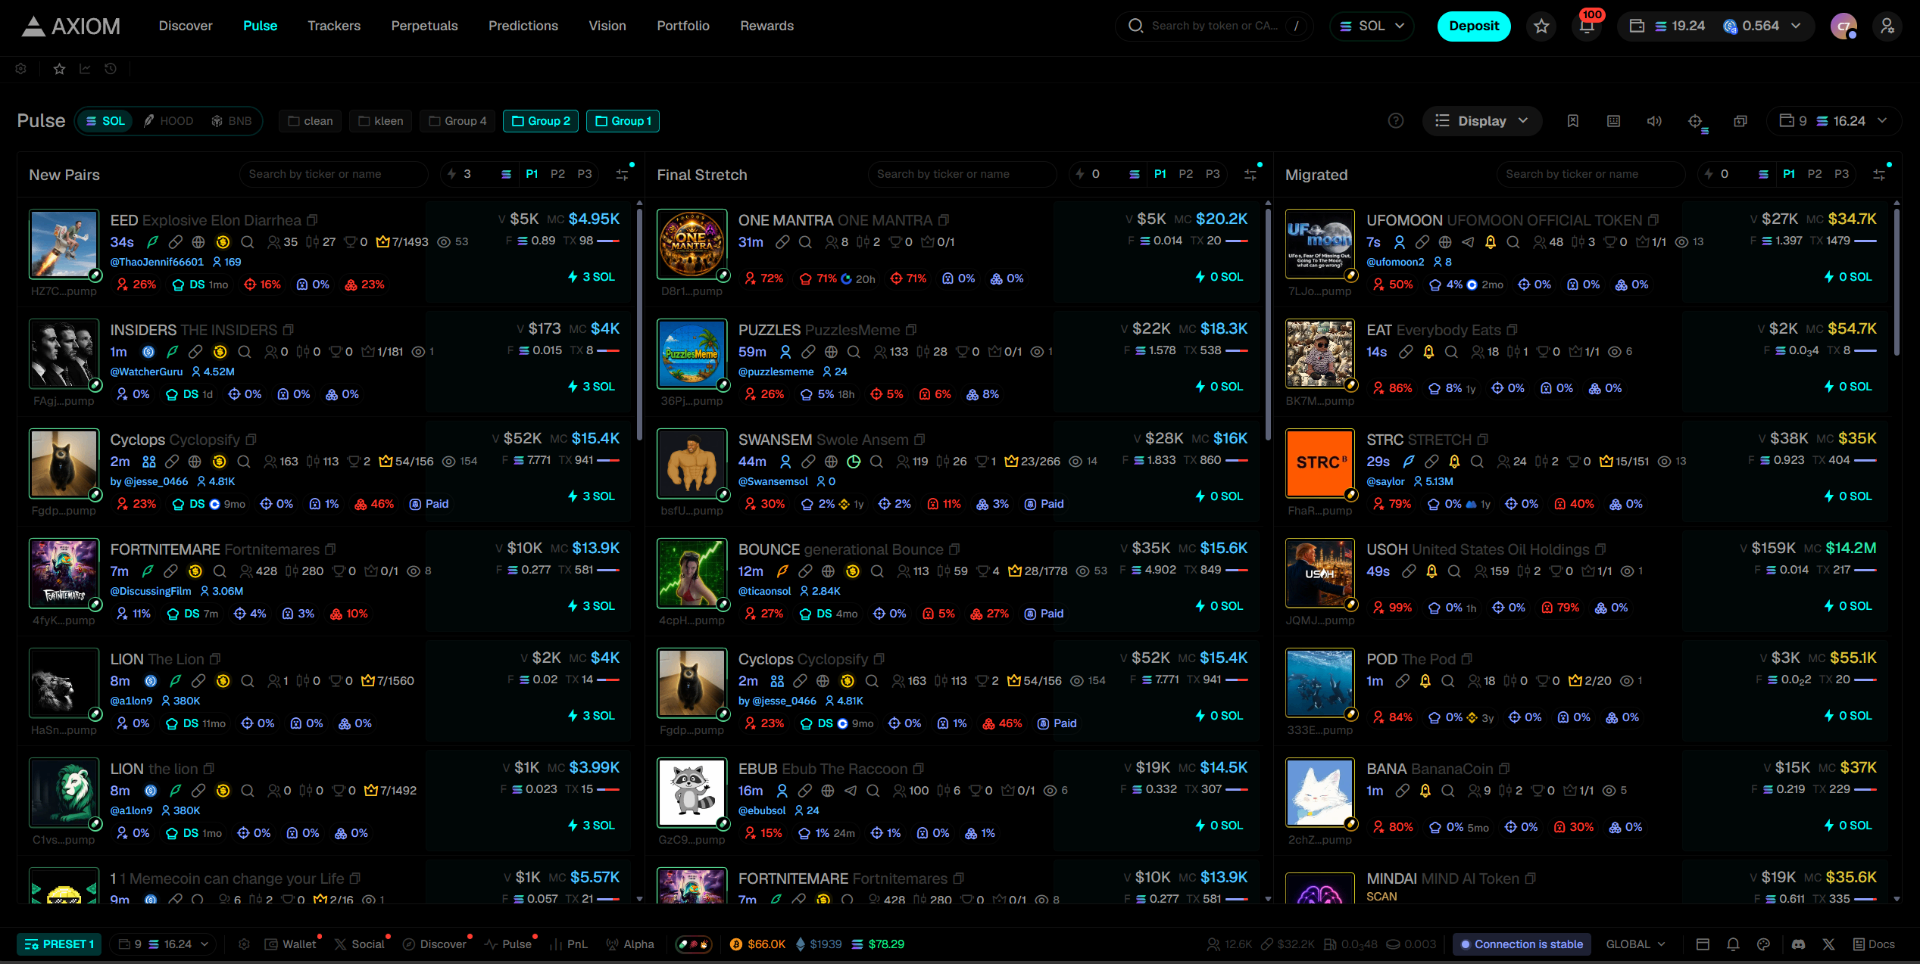
Task: Switch Pulse chain to HOOD
Action: [168, 121]
